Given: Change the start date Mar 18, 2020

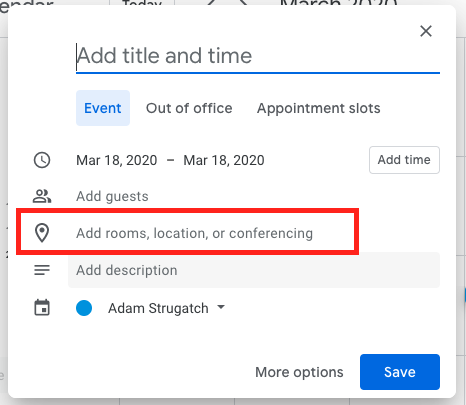Looking at the screenshot, I should point(117,160).
